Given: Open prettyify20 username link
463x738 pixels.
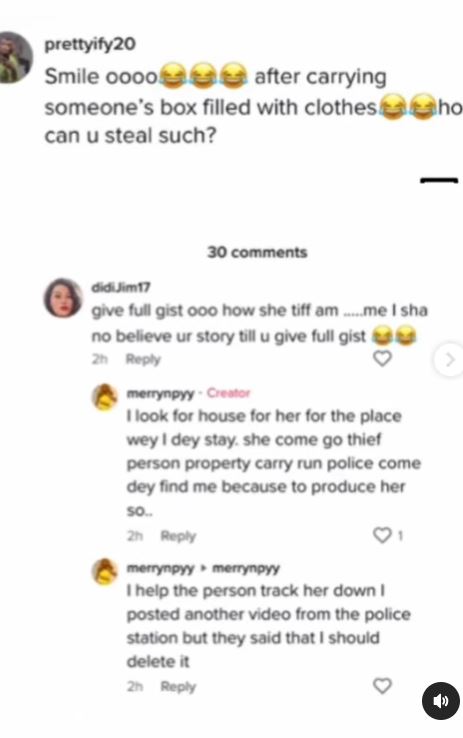Looking at the screenshot, I should [x=90, y=45].
